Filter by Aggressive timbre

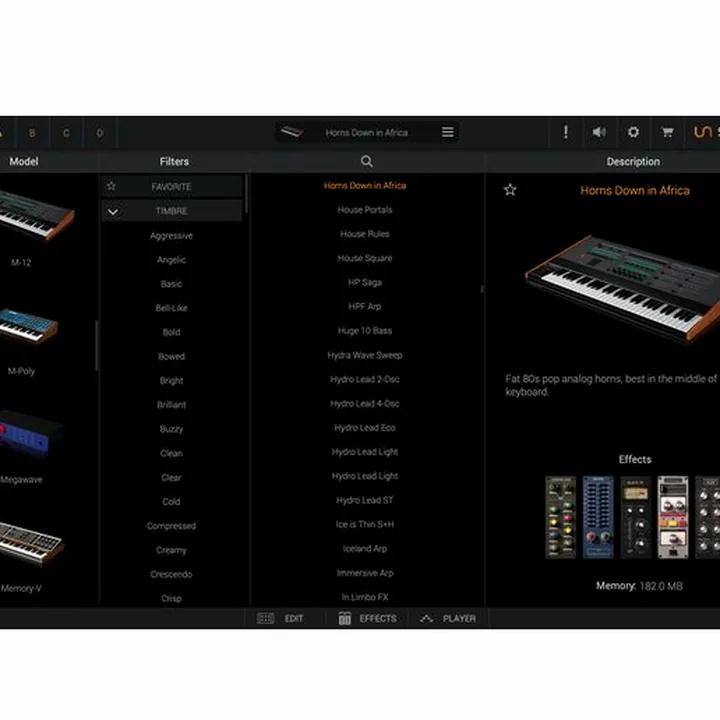click(x=171, y=236)
